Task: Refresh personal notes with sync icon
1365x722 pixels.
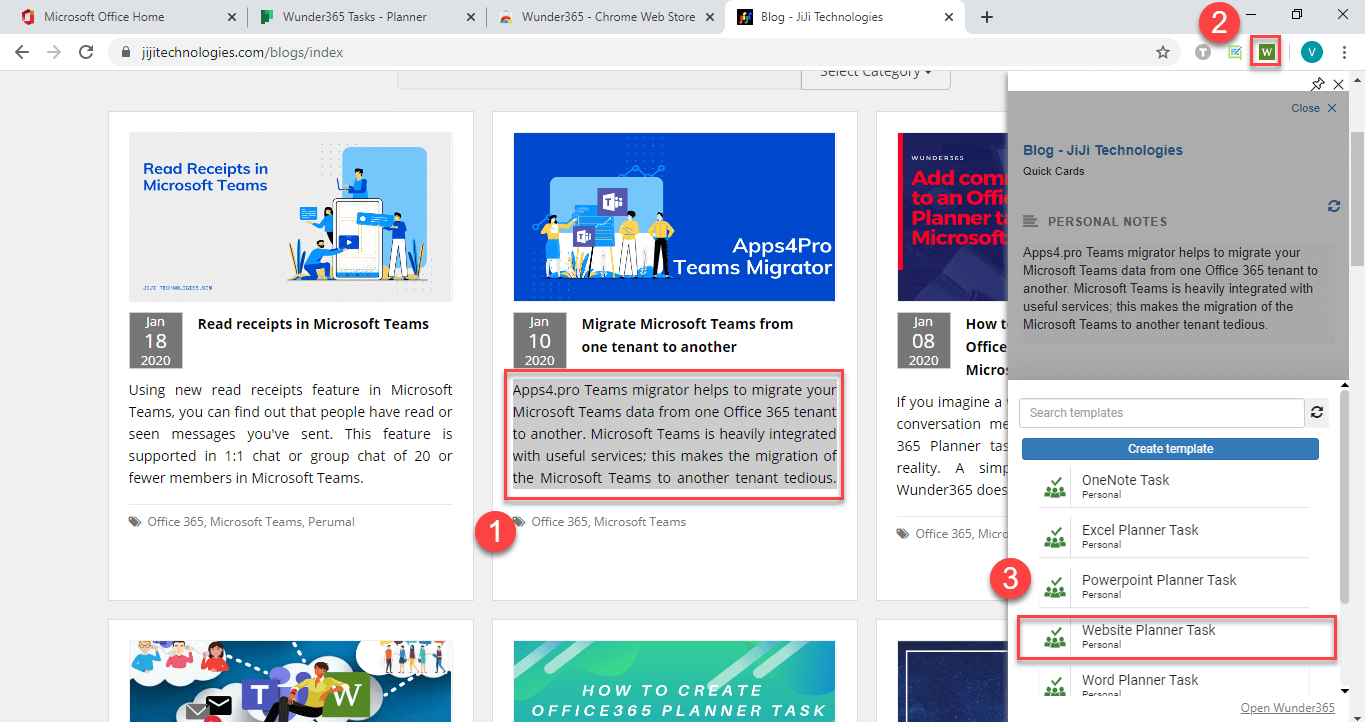Action: (x=1333, y=206)
